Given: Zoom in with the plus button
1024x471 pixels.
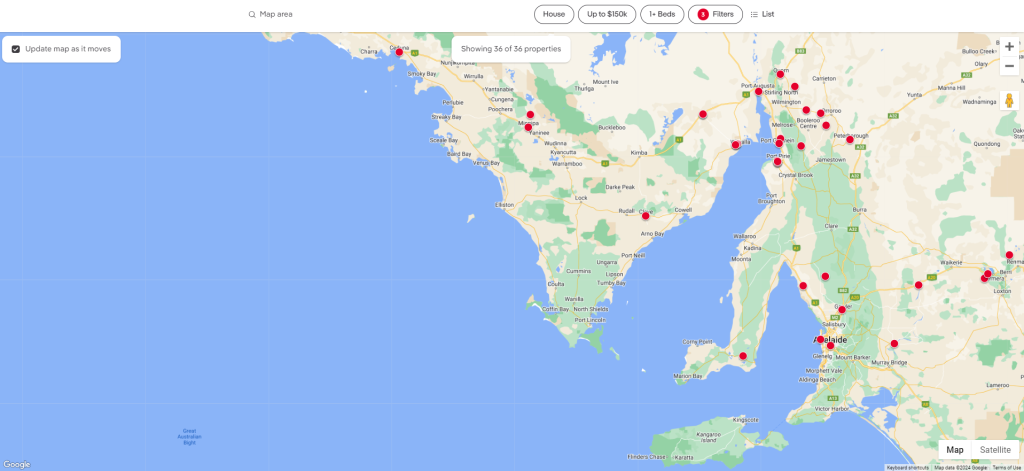Looking at the screenshot, I should [1009, 47].
